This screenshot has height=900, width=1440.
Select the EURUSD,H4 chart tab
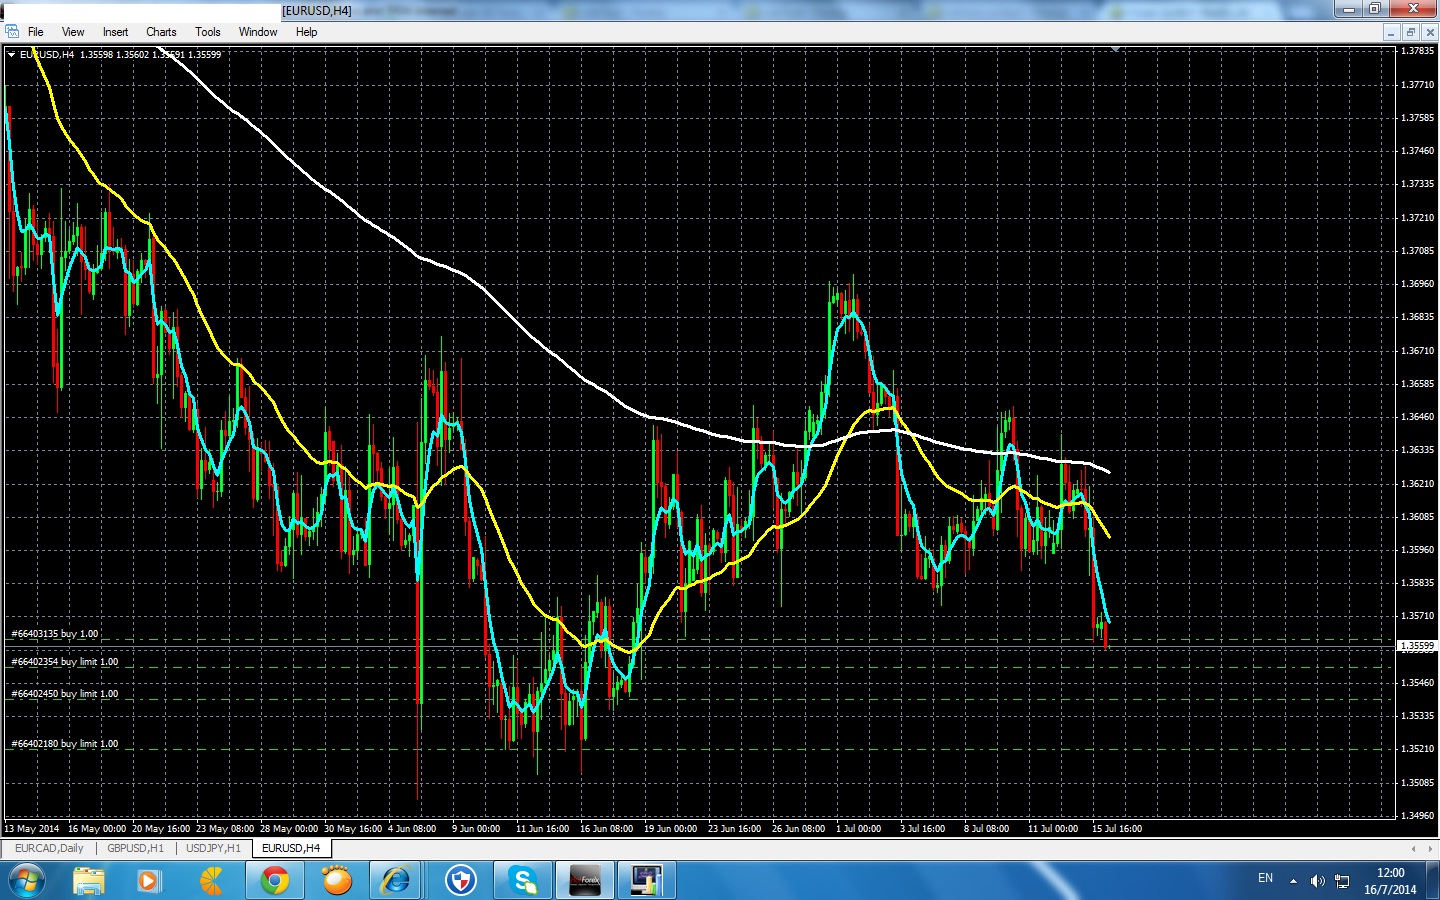(291, 848)
